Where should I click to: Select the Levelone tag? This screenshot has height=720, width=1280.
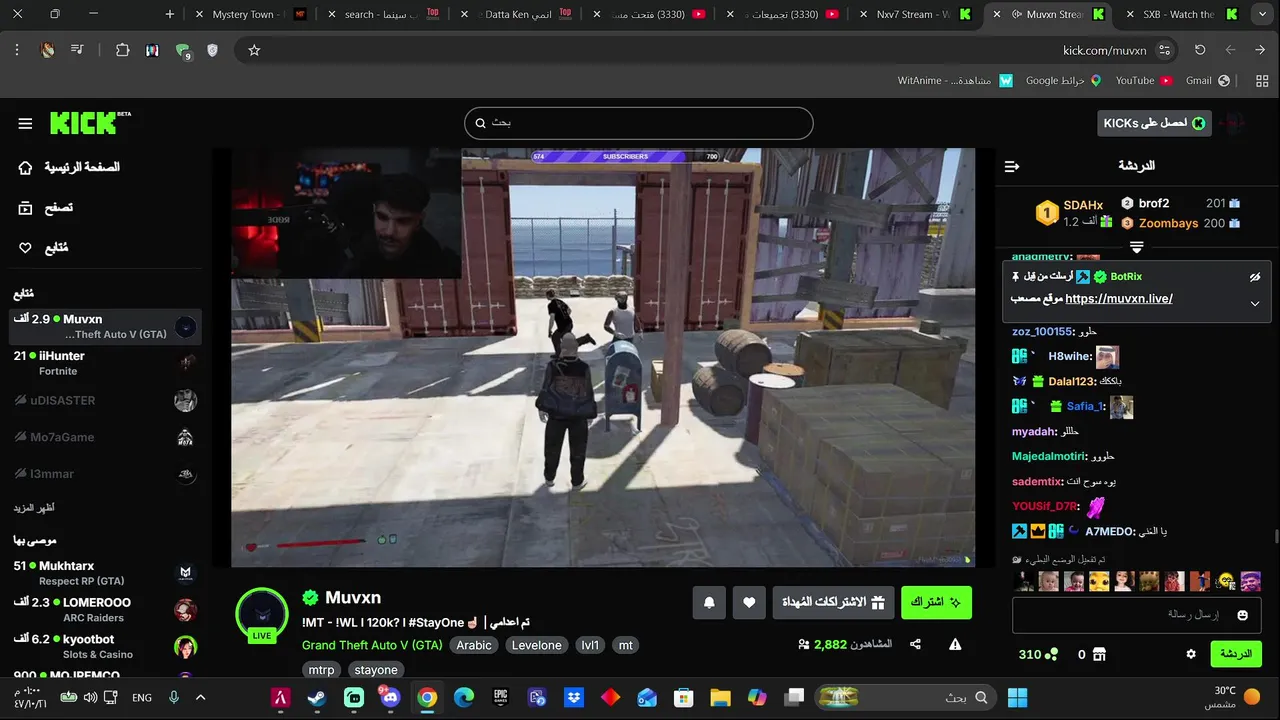537,645
